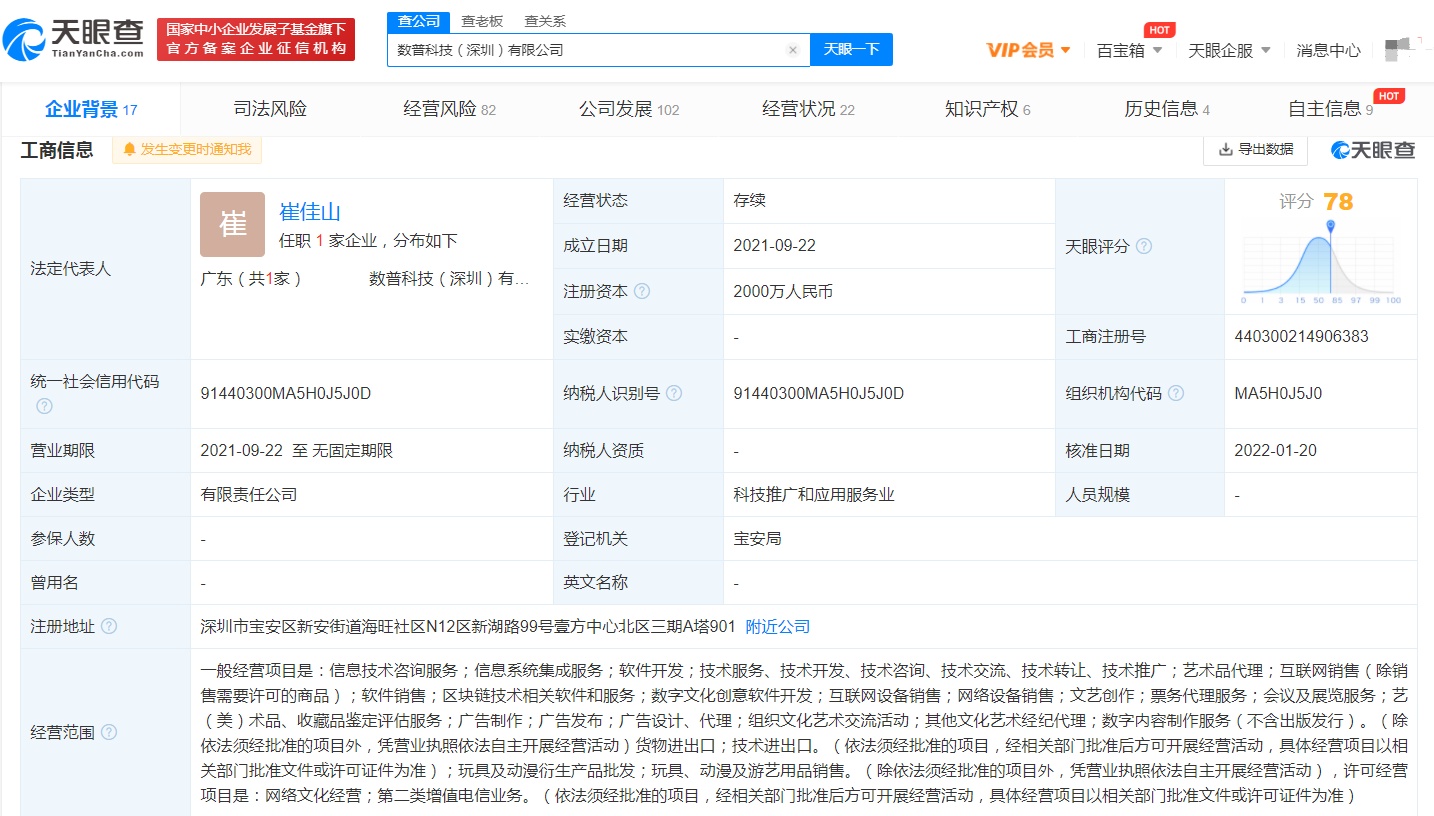Click the official credit agency red banner

(256, 39)
